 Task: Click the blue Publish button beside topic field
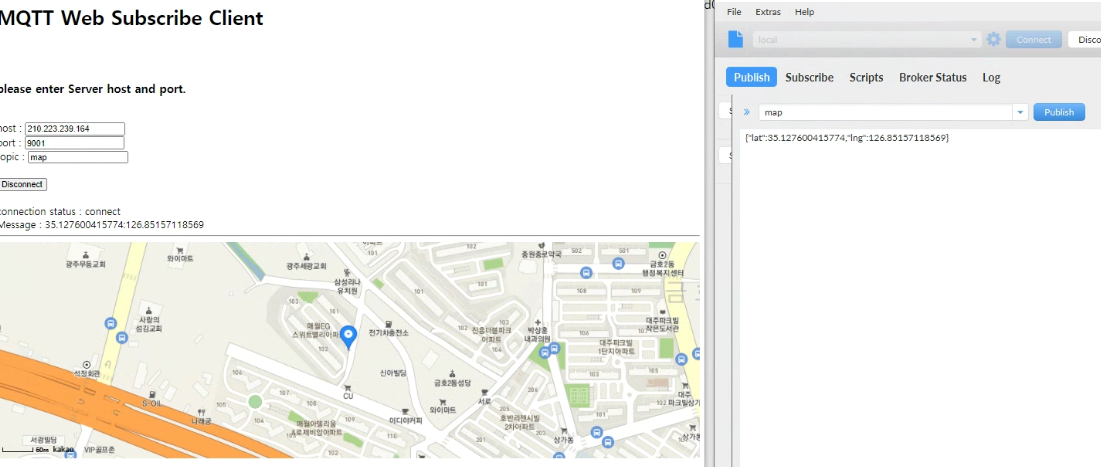click(1059, 112)
